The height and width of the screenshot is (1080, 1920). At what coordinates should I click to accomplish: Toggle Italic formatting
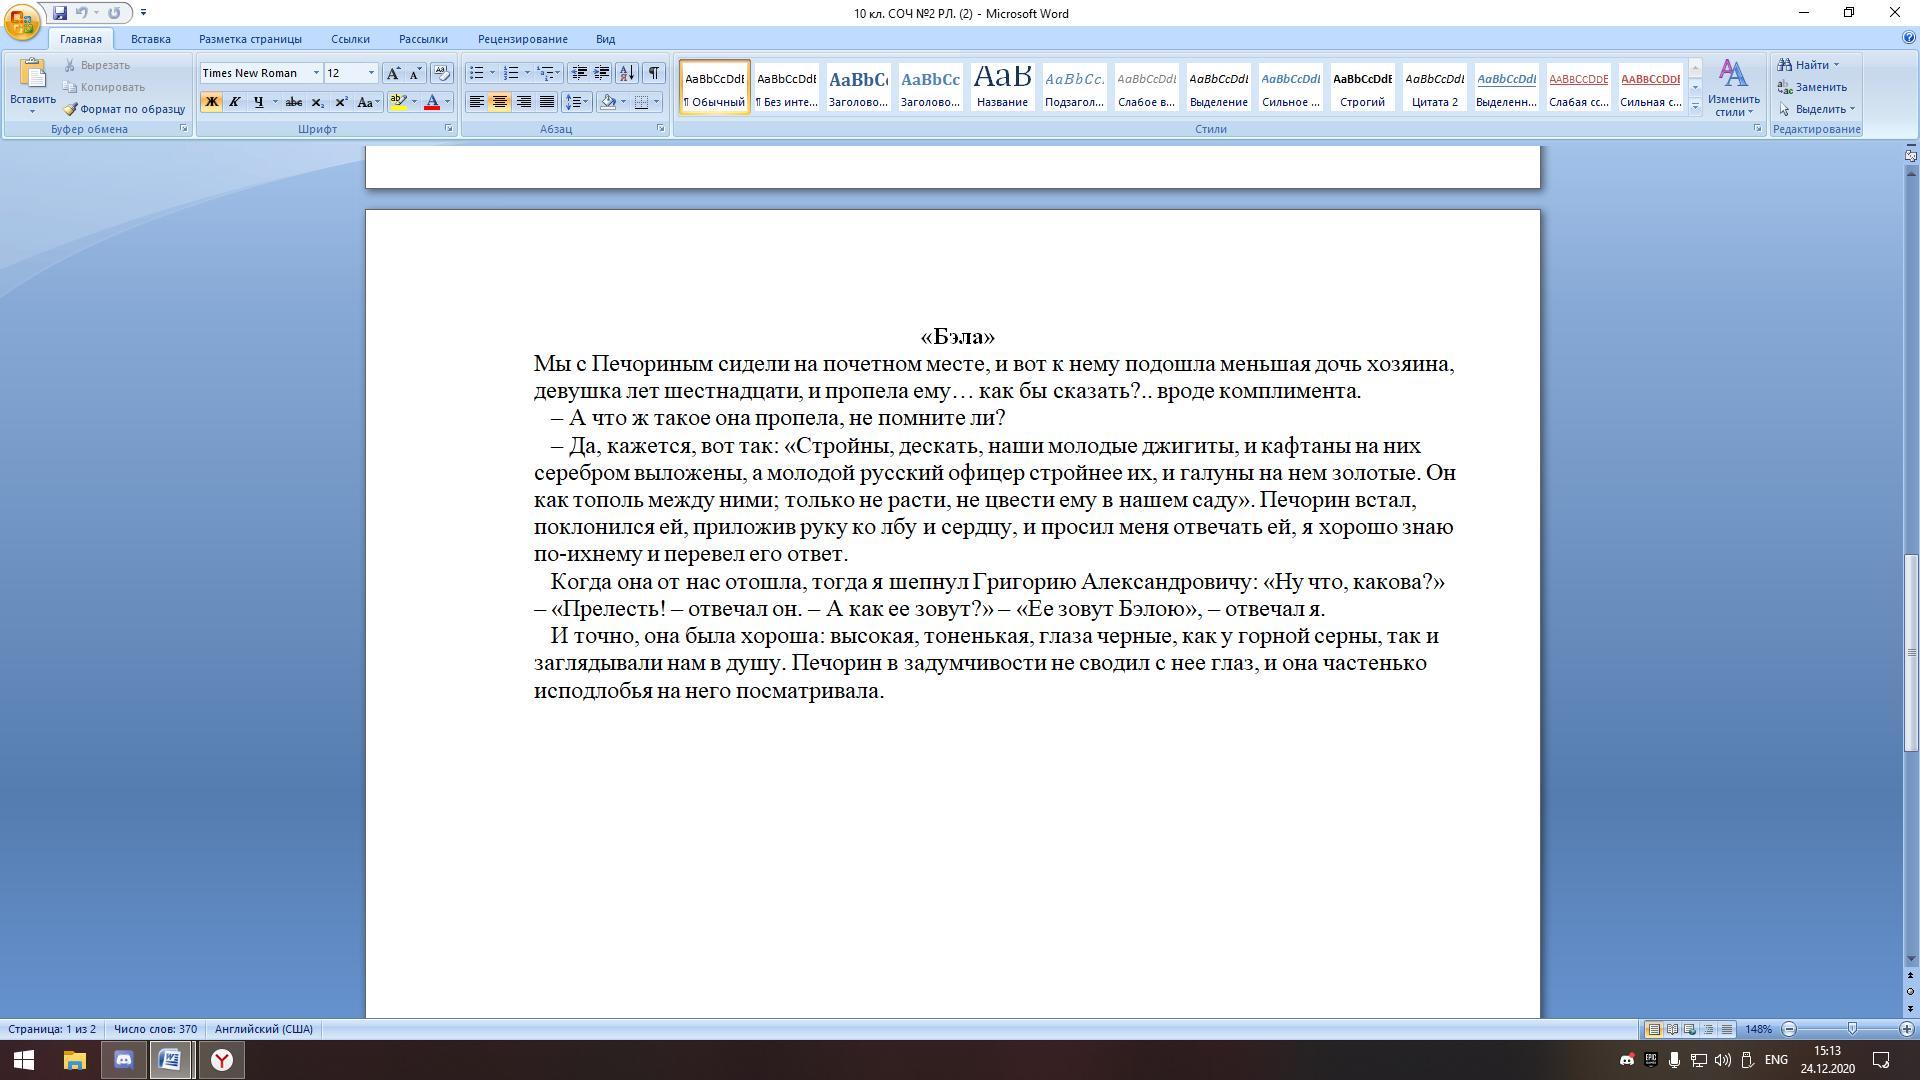tap(235, 102)
